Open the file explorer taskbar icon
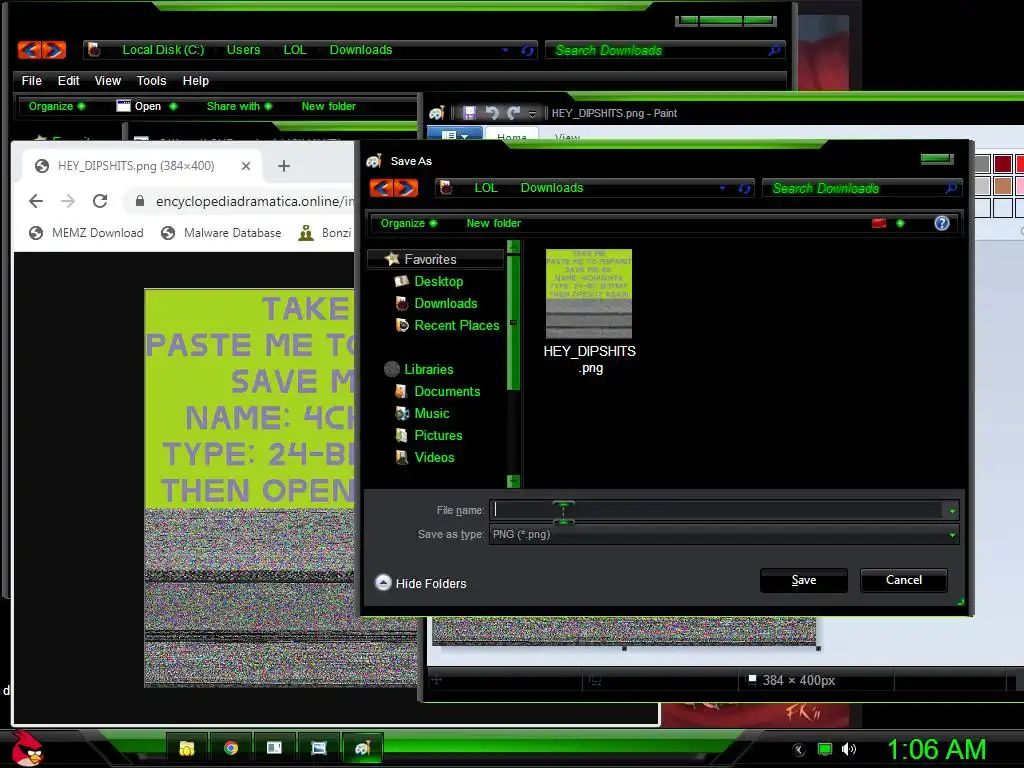 click(x=187, y=748)
